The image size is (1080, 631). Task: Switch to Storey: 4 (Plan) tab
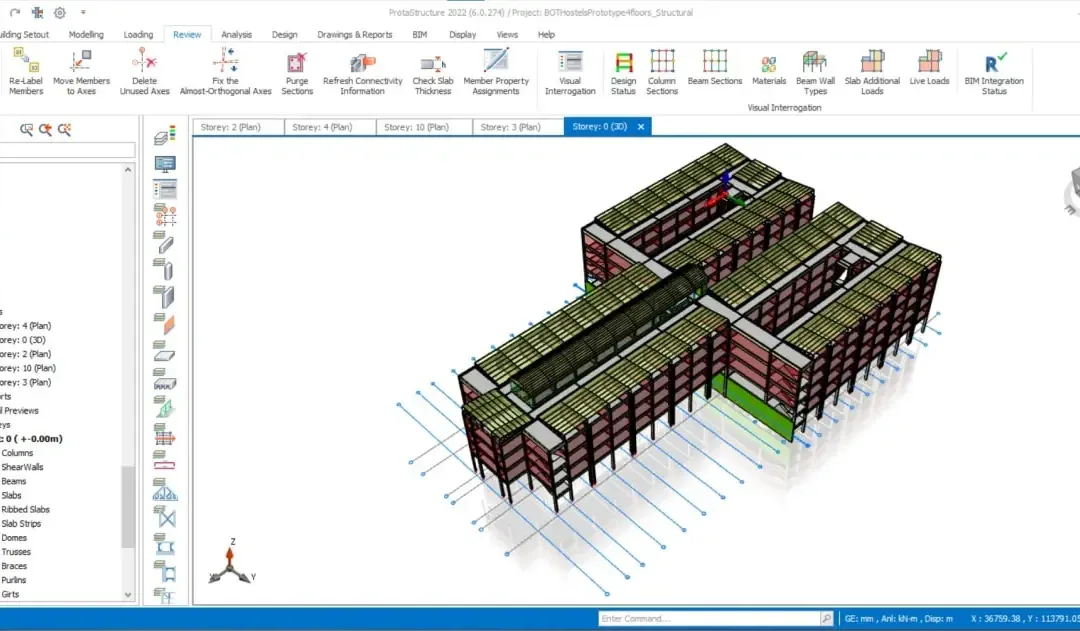(322, 127)
